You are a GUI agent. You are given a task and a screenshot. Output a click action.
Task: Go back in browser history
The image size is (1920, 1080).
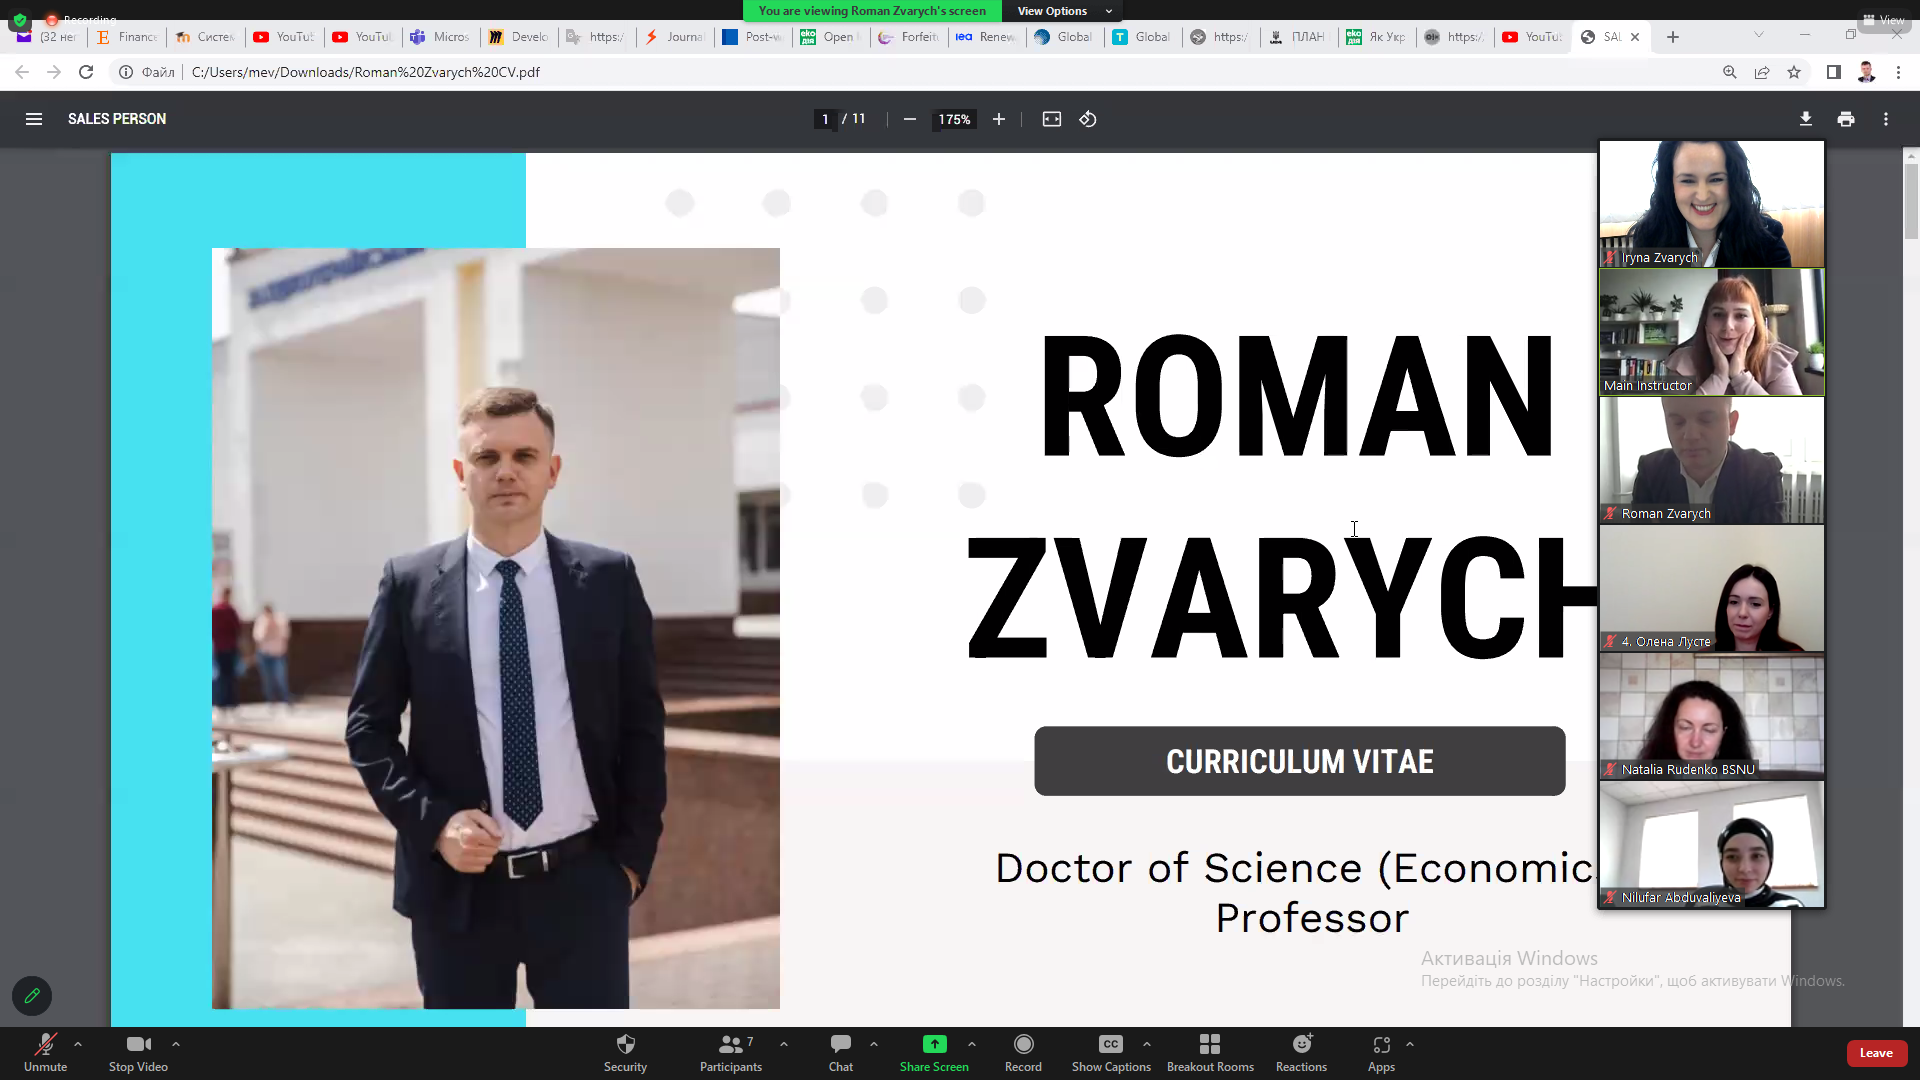[x=22, y=72]
